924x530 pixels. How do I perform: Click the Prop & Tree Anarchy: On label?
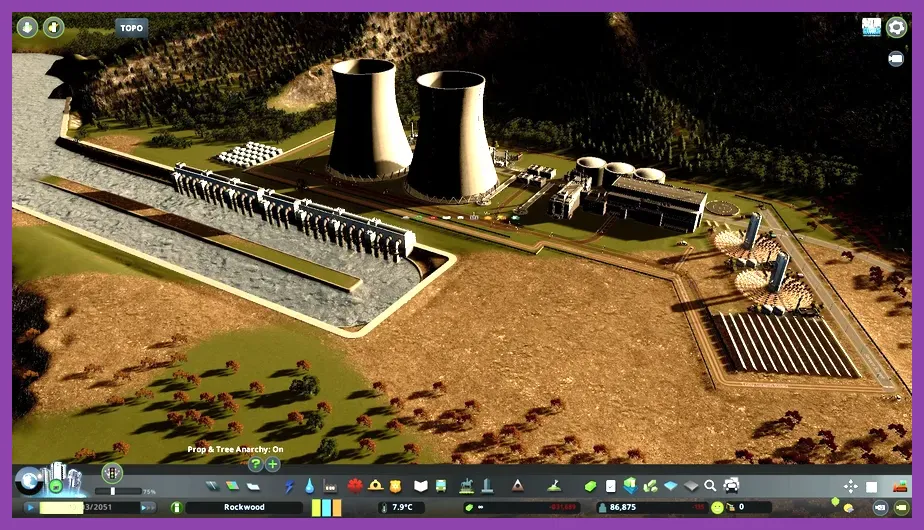(x=235, y=449)
